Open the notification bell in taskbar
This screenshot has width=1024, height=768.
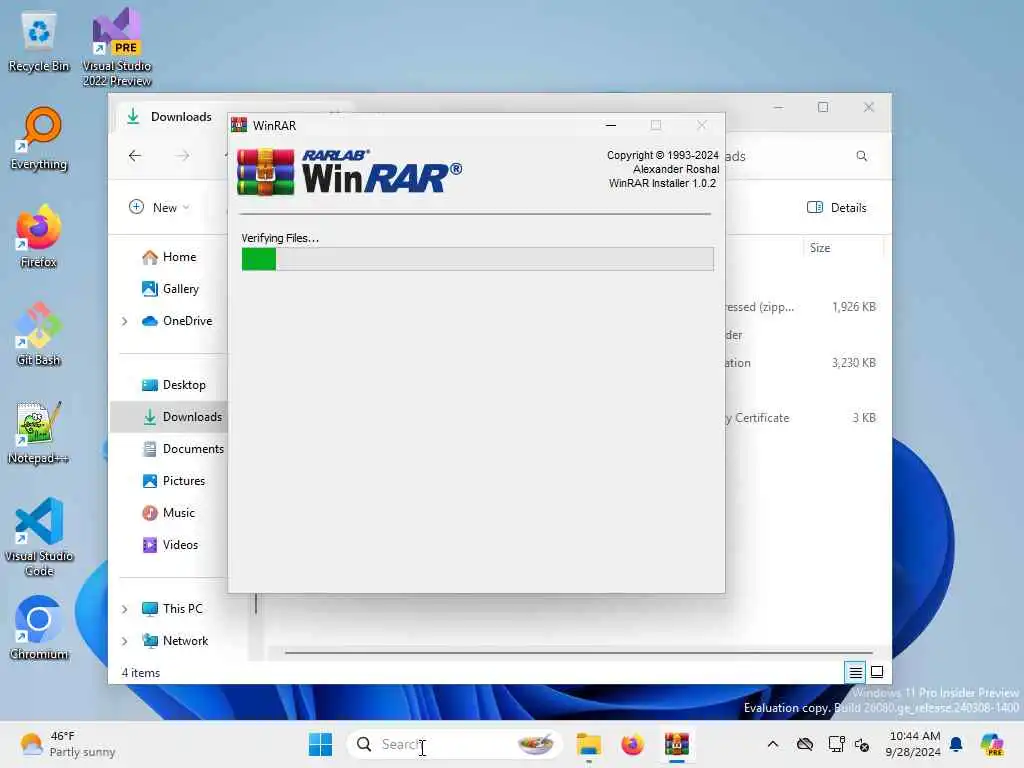pyautogui.click(x=956, y=744)
